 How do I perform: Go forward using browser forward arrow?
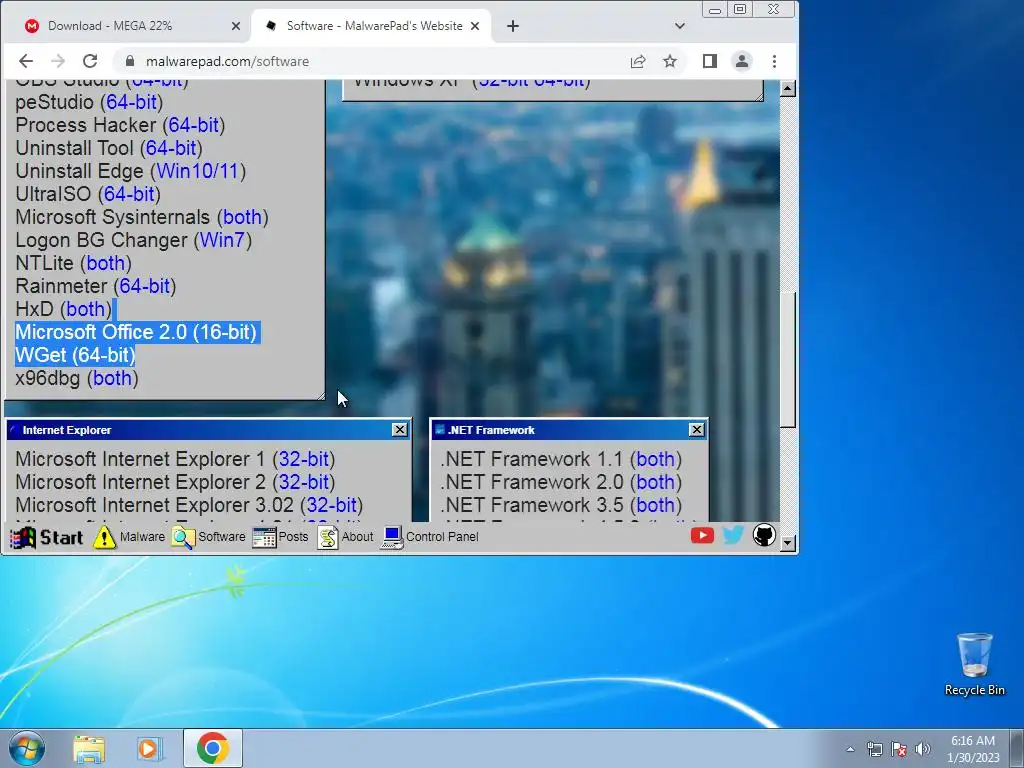point(58,61)
